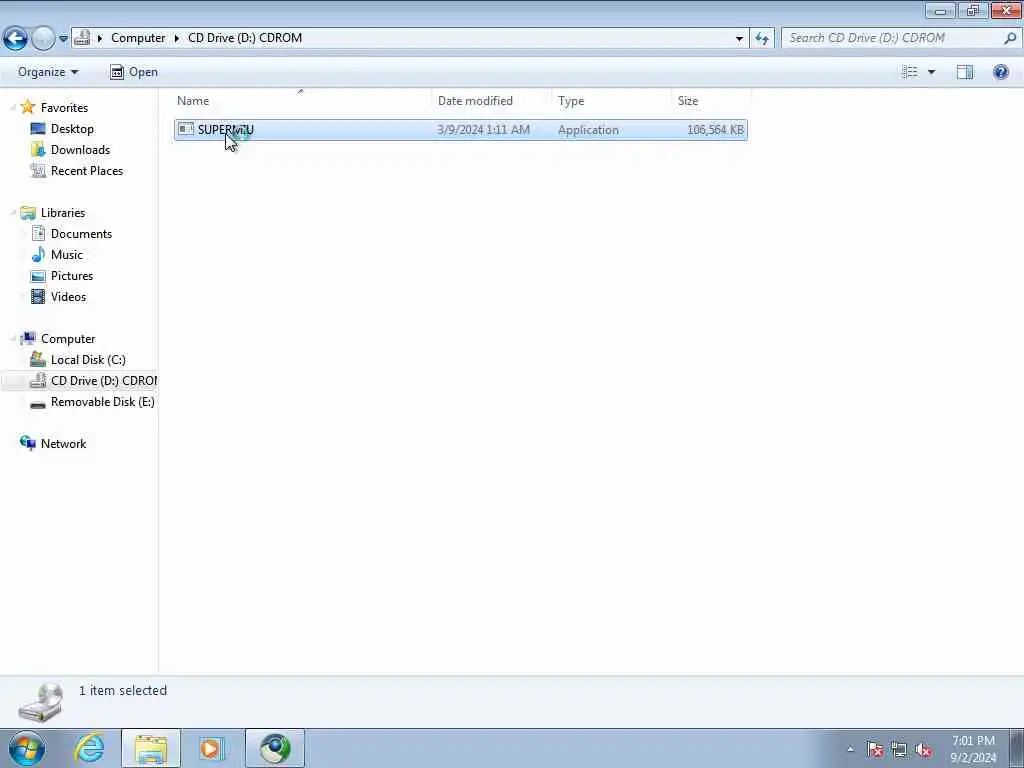Image resolution: width=1024 pixels, height=768 pixels.
Task: Launch Internet Explorer from the taskbar
Action: click(x=89, y=748)
